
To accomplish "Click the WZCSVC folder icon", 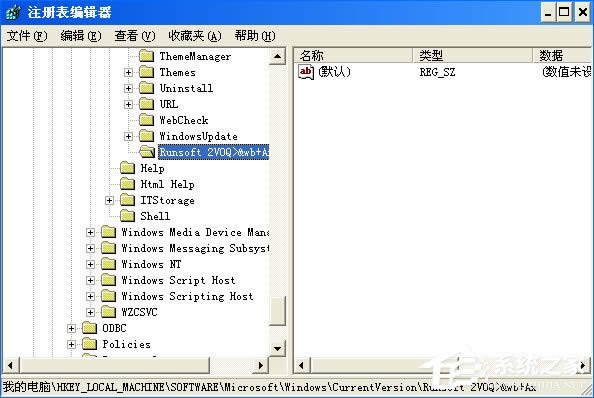I will tap(108, 312).
